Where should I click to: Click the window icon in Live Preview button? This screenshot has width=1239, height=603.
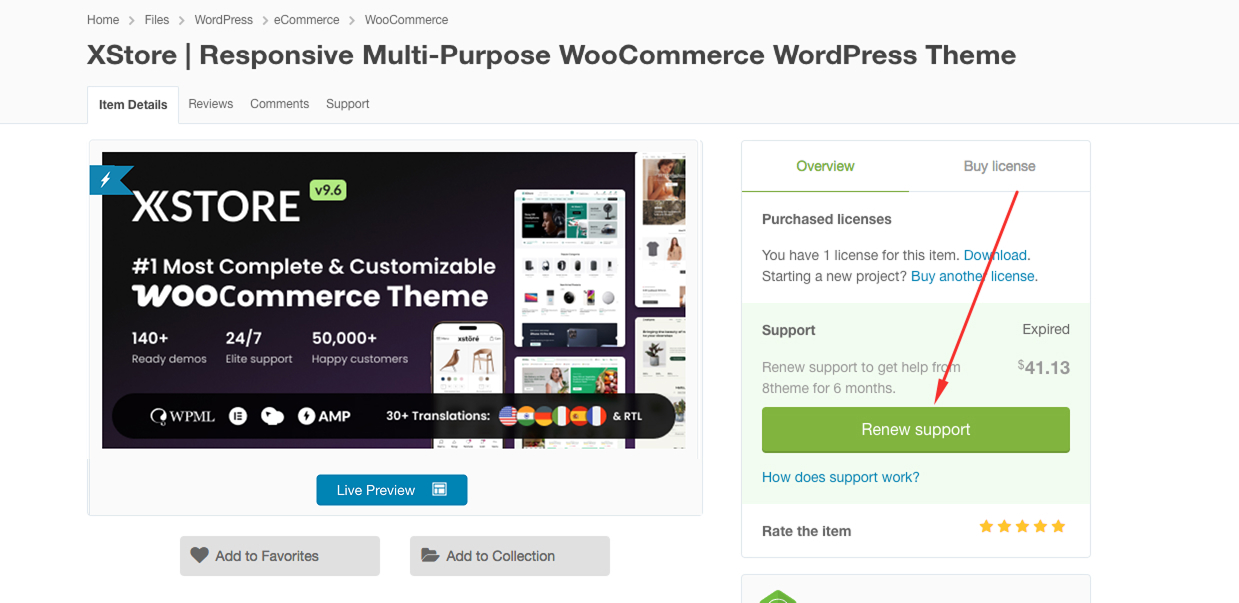(439, 490)
